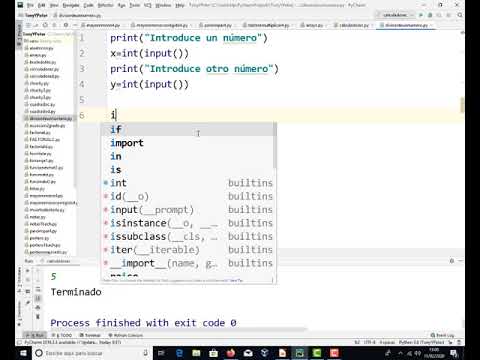Image resolution: width=480 pixels, height=360 pixels.
Task: Open the Navigate menu
Action: coord(71,5)
